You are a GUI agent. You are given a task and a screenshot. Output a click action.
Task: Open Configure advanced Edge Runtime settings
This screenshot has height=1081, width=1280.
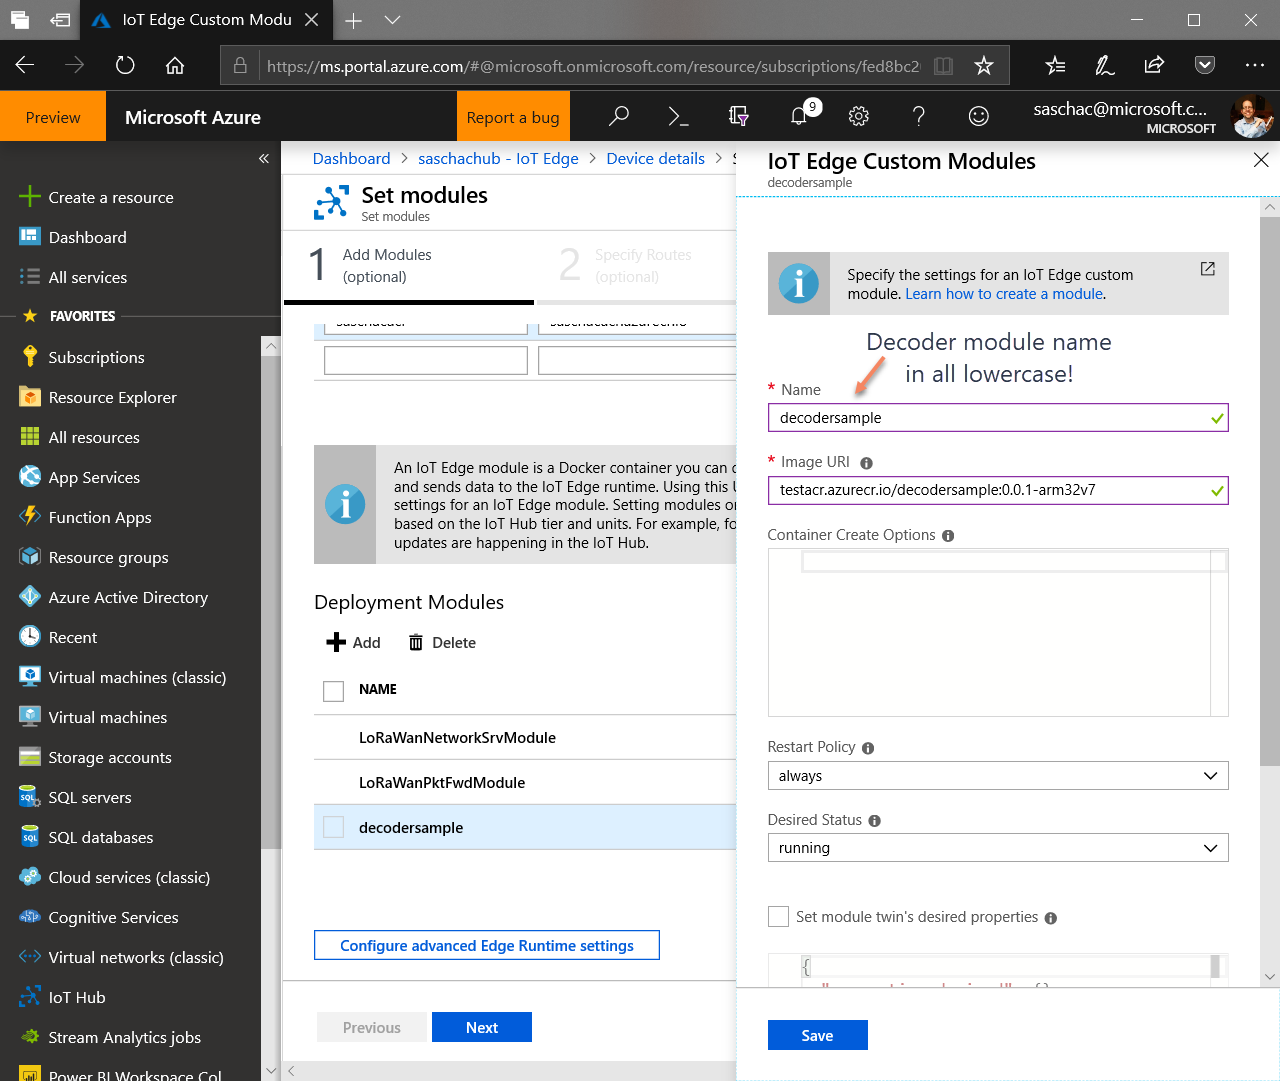[x=487, y=945]
